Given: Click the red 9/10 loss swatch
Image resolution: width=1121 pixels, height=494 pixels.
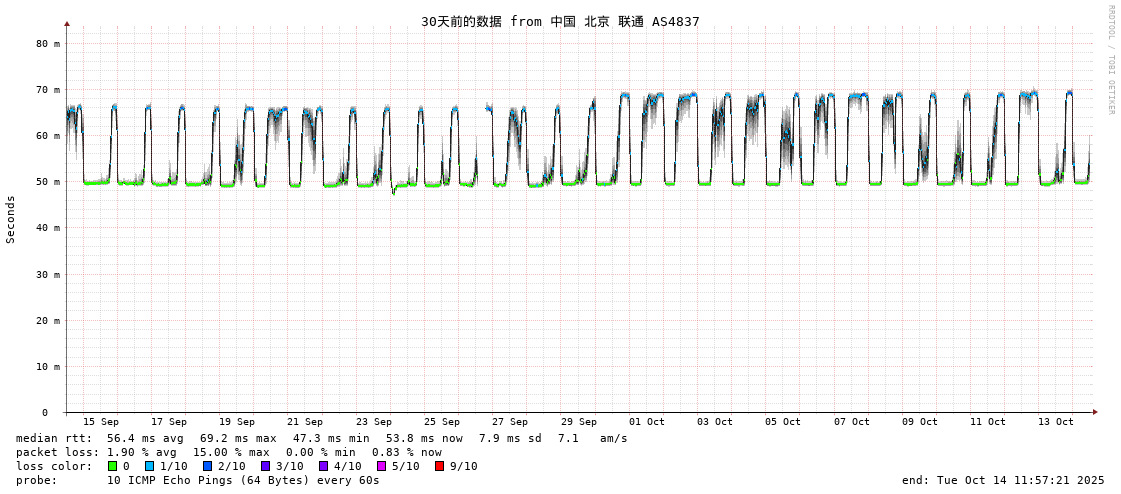Looking at the screenshot, I should 439,466.
